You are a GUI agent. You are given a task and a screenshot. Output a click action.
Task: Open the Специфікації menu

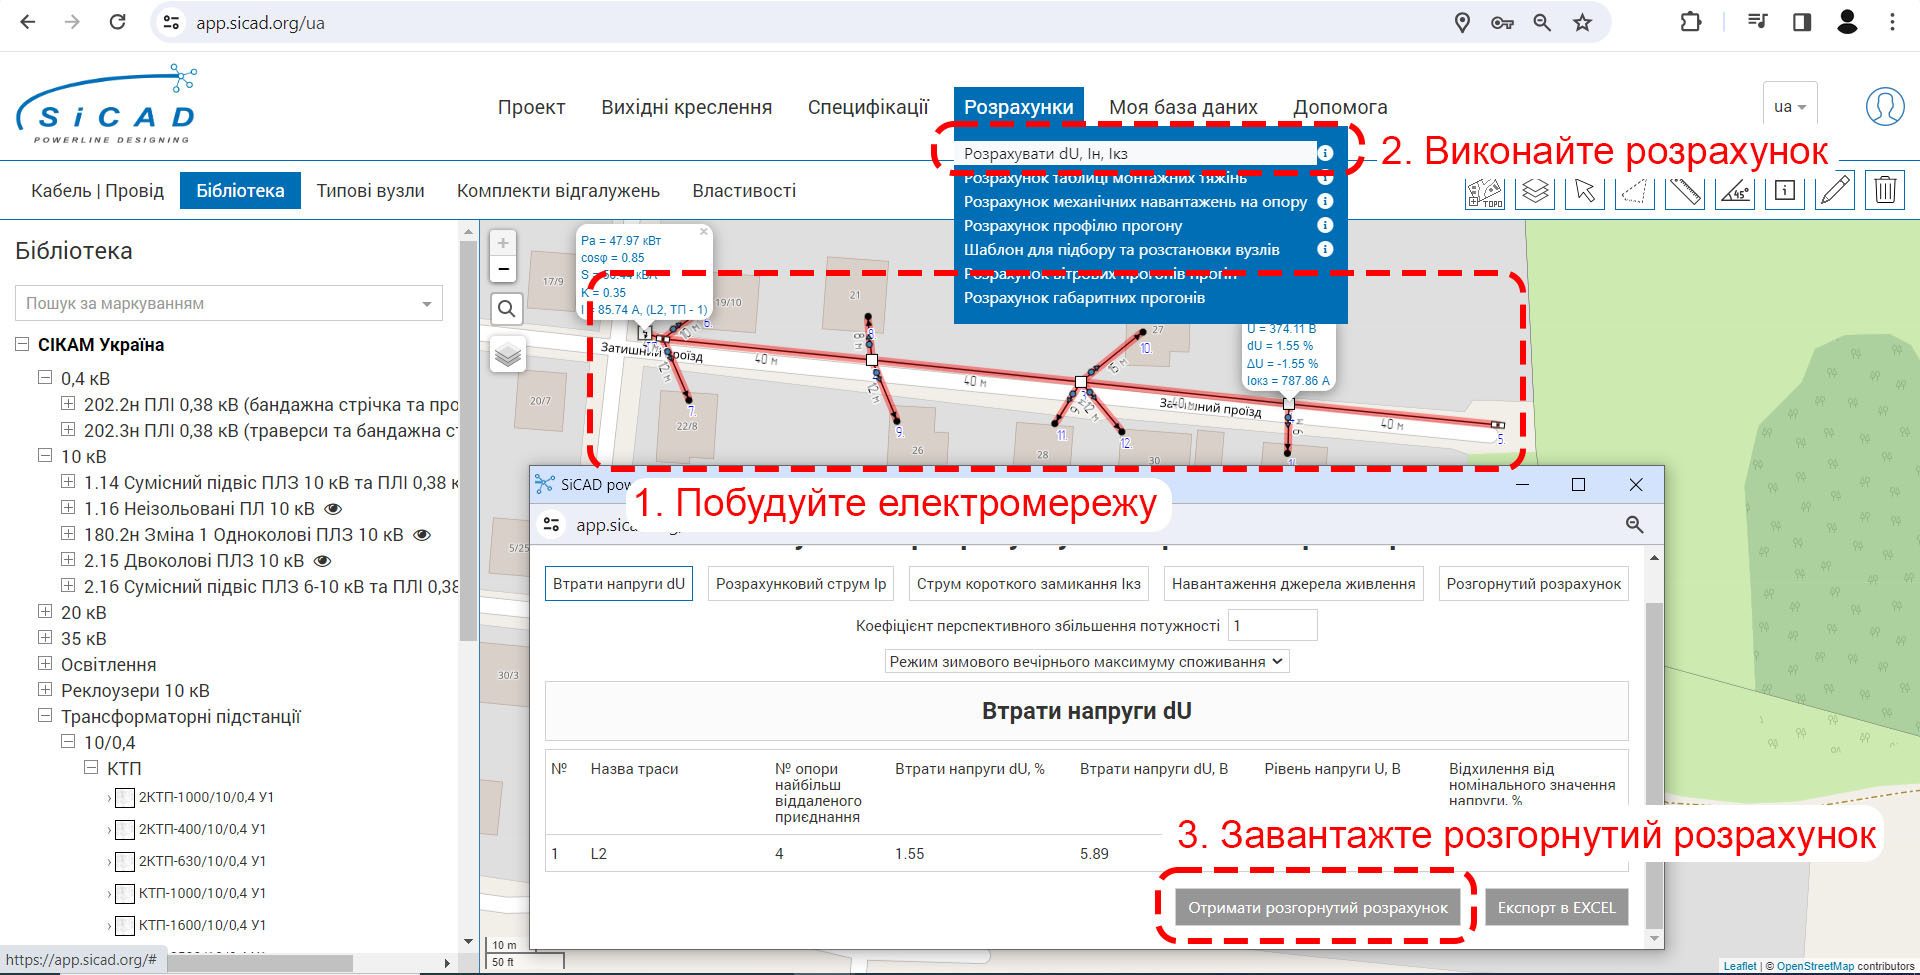(868, 107)
